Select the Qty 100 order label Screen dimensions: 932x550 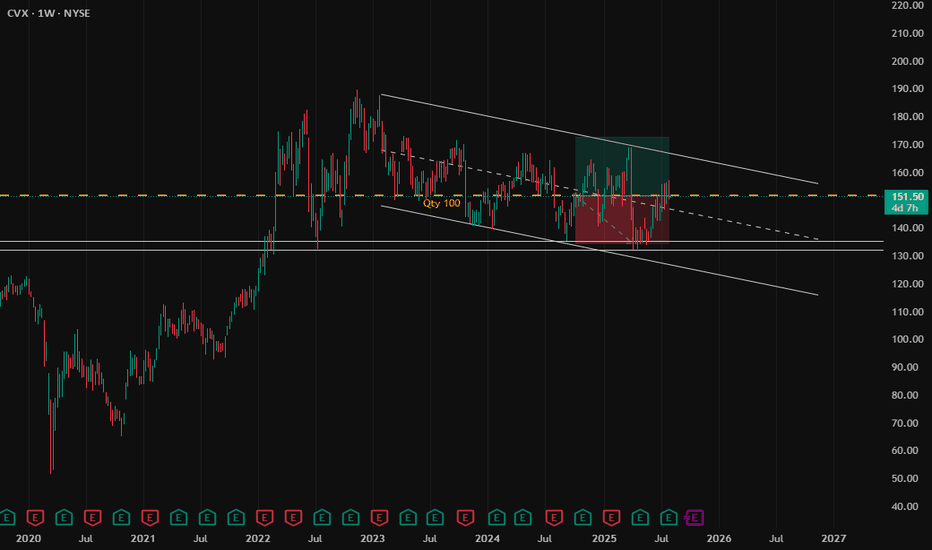pyautogui.click(x=442, y=203)
